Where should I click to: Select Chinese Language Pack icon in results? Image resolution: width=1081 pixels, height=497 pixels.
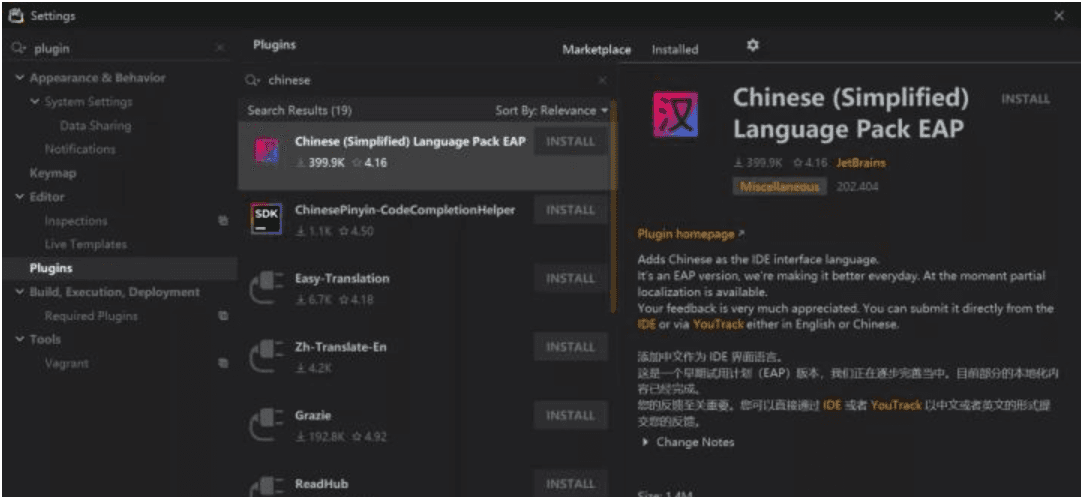(266, 152)
